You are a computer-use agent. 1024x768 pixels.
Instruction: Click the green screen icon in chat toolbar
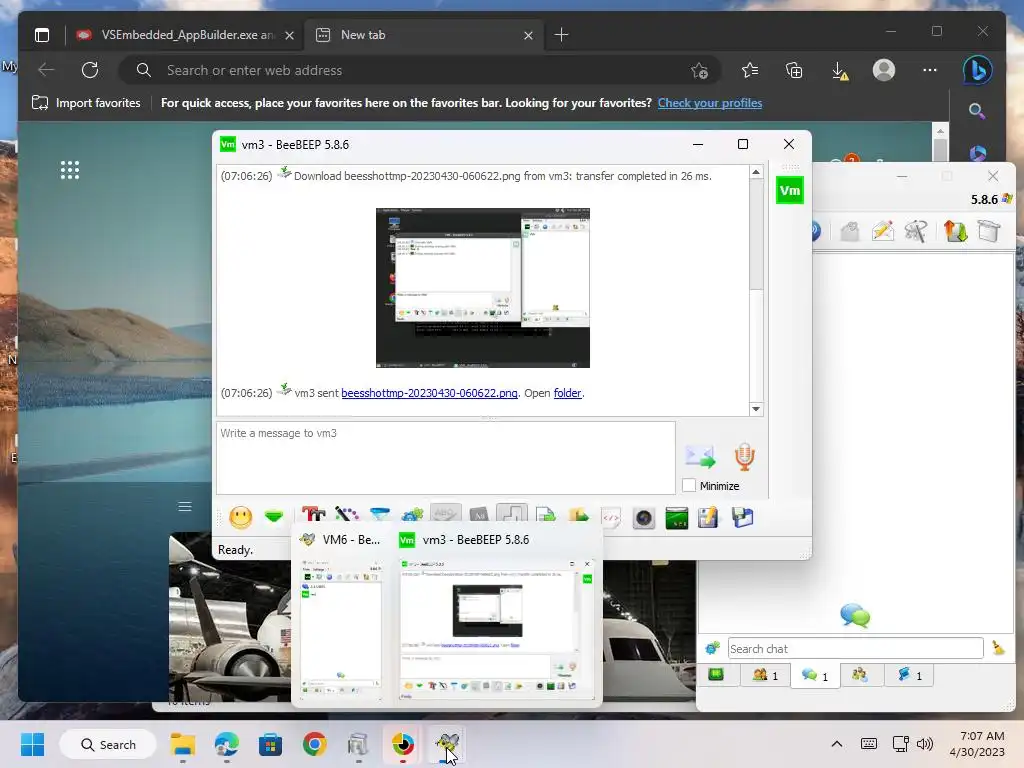click(x=677, y=518)
